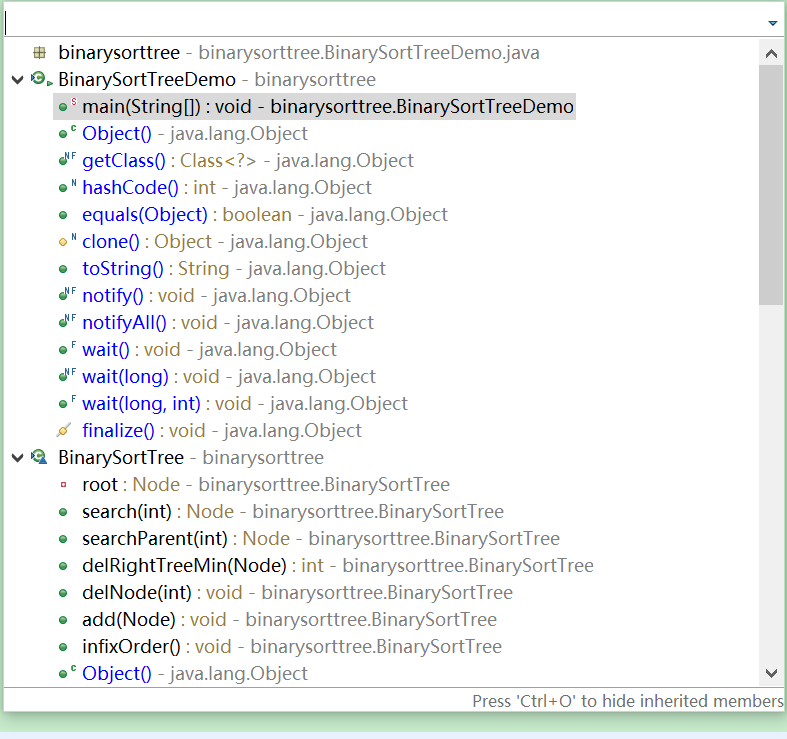Select add(Node) : void entry
The height and width of the screenshot is (739, 787).
tap(290, 620)
